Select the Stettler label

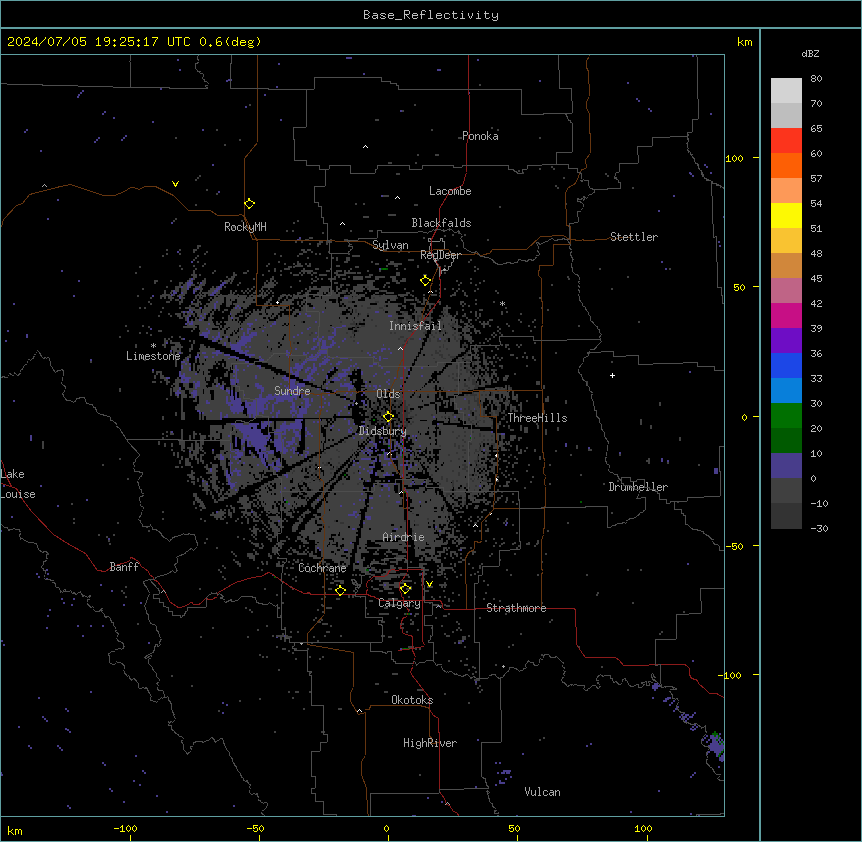click(x=634, y=237)
